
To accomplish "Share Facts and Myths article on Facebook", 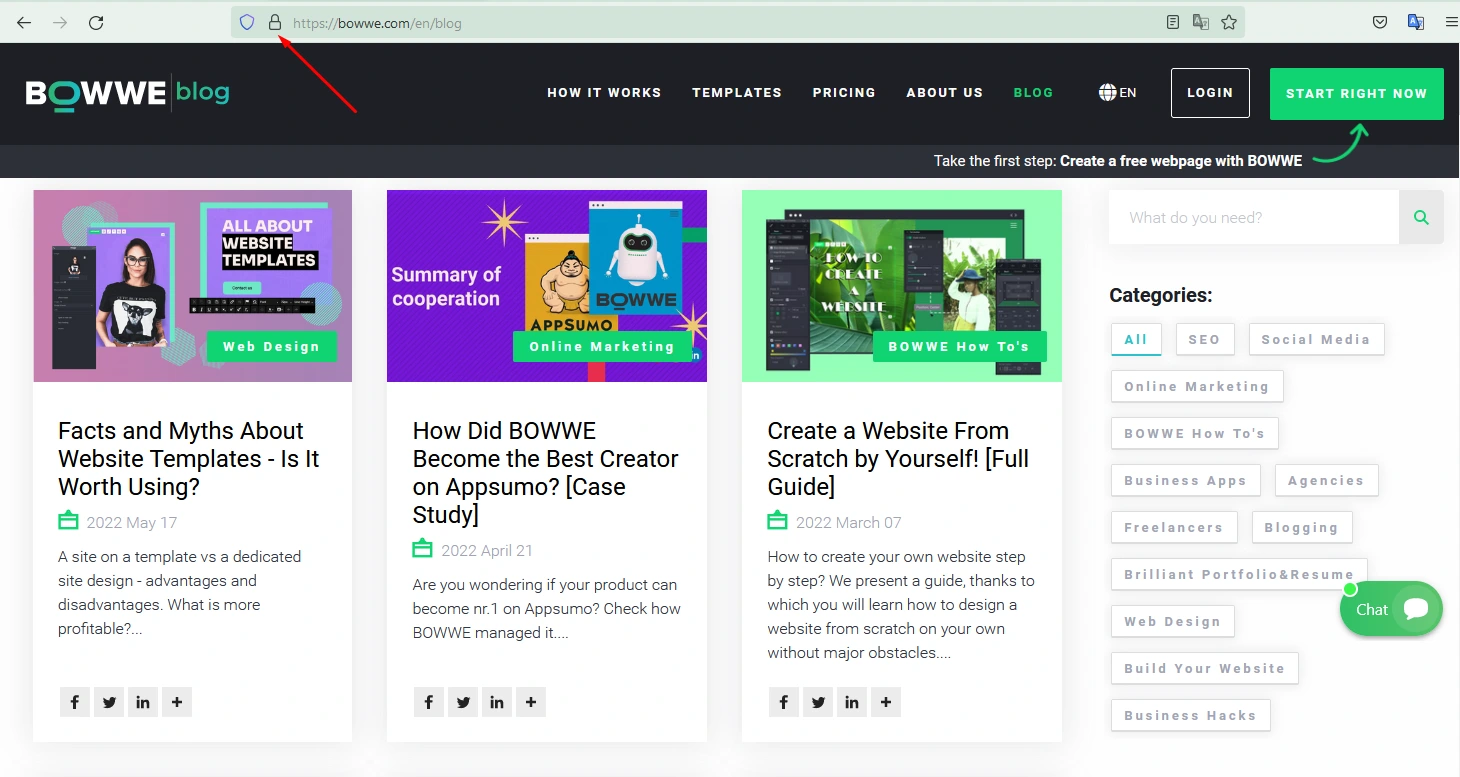I will click(75, 702).
